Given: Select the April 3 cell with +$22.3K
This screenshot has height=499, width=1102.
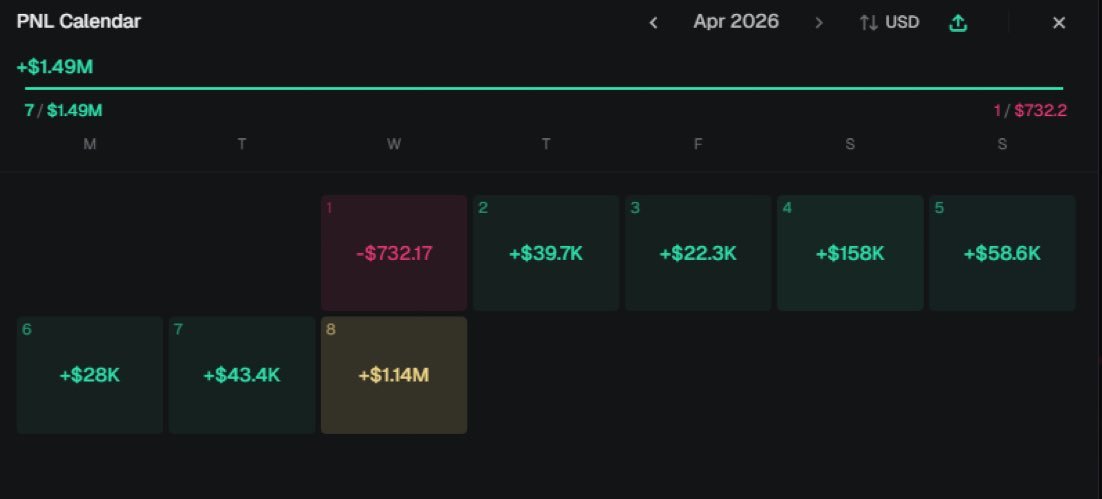Looking at the screenshot, I should (x=698, y=253).
